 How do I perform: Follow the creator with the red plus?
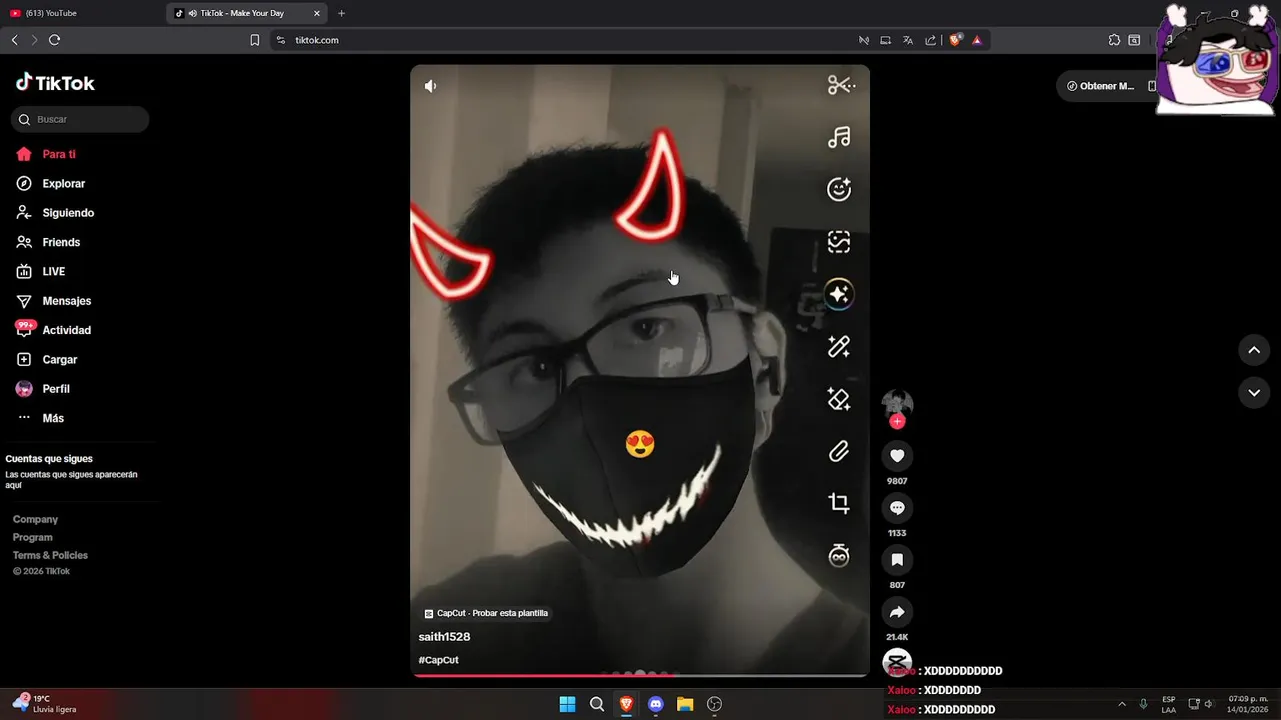pyautogui.click(x=897, y=421)
